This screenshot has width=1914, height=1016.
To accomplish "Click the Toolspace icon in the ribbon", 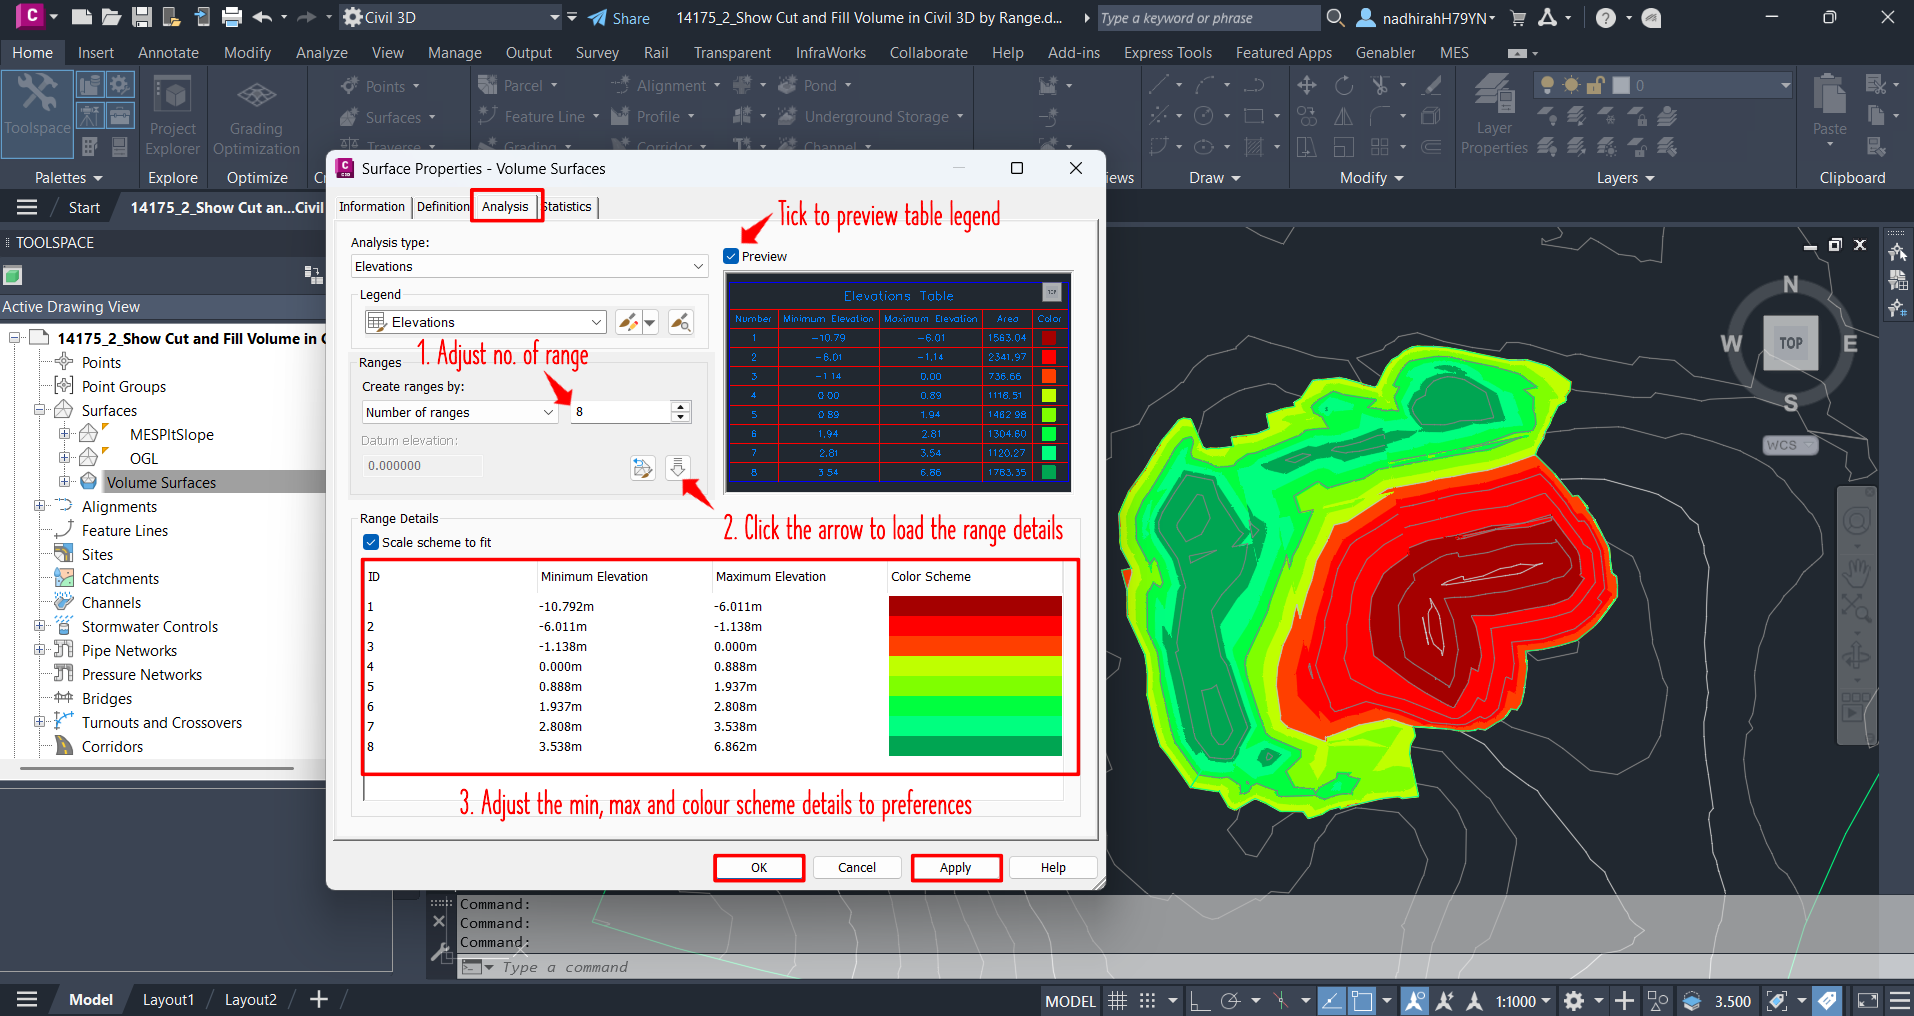I will tap(37, 105).
